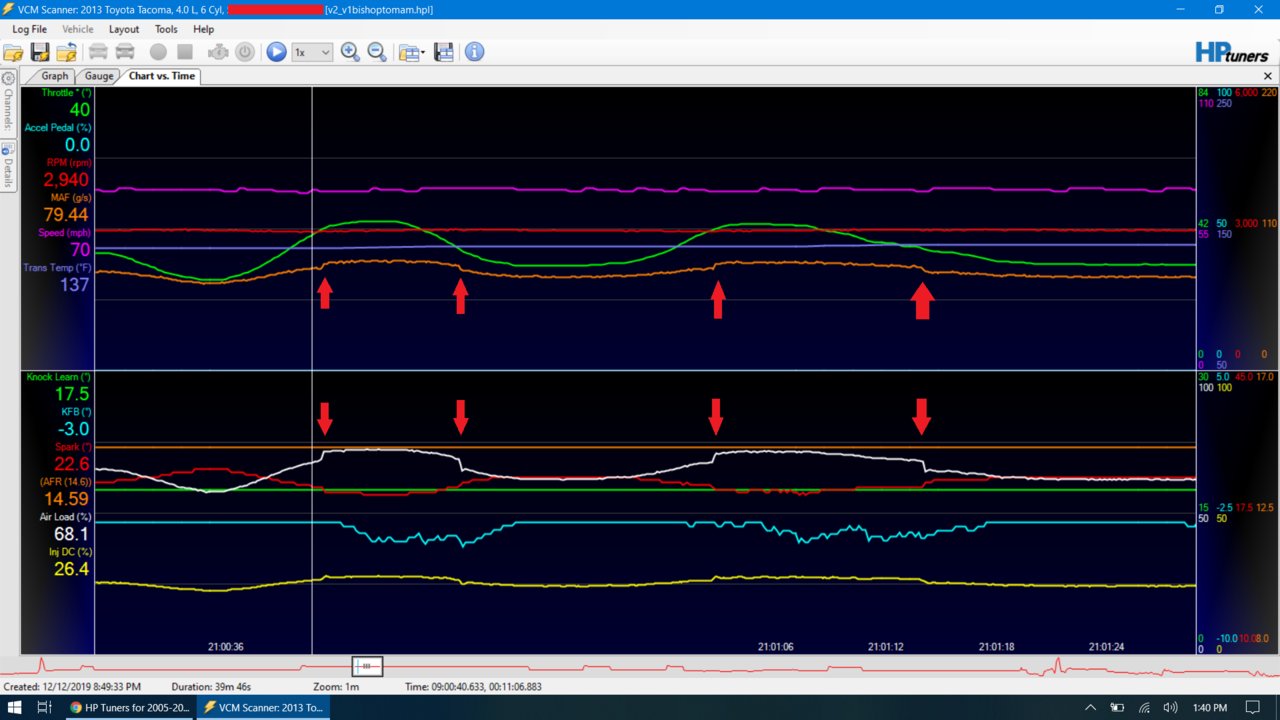This screenshot has width=1280, height=720.
Task: Open the Vehicle menu
Action: (x=78, y=30)
